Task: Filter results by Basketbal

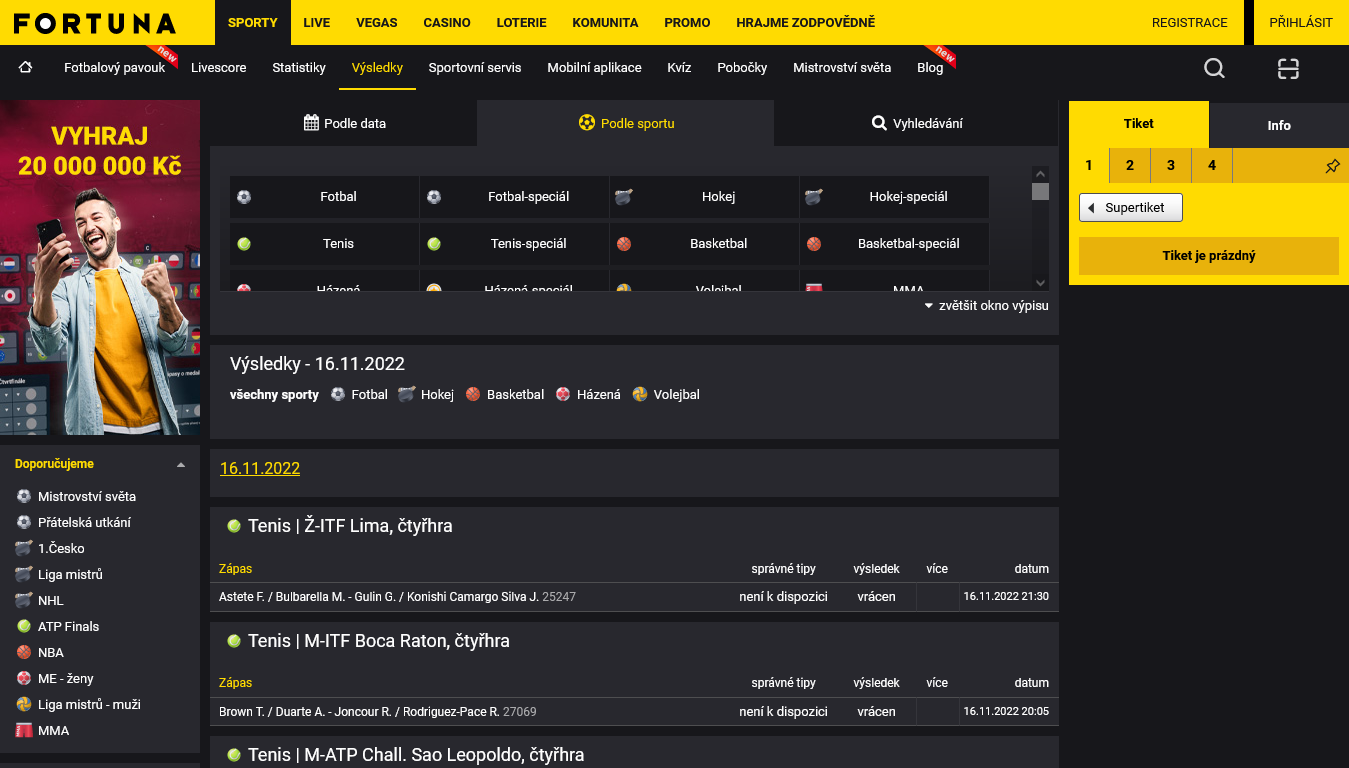Action: pyautogui.click(x=504, y=395)
